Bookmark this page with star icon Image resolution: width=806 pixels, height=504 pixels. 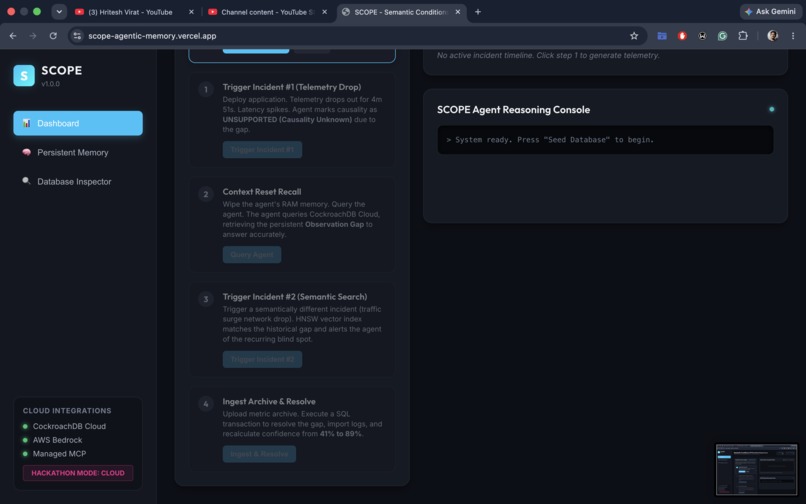634,36
